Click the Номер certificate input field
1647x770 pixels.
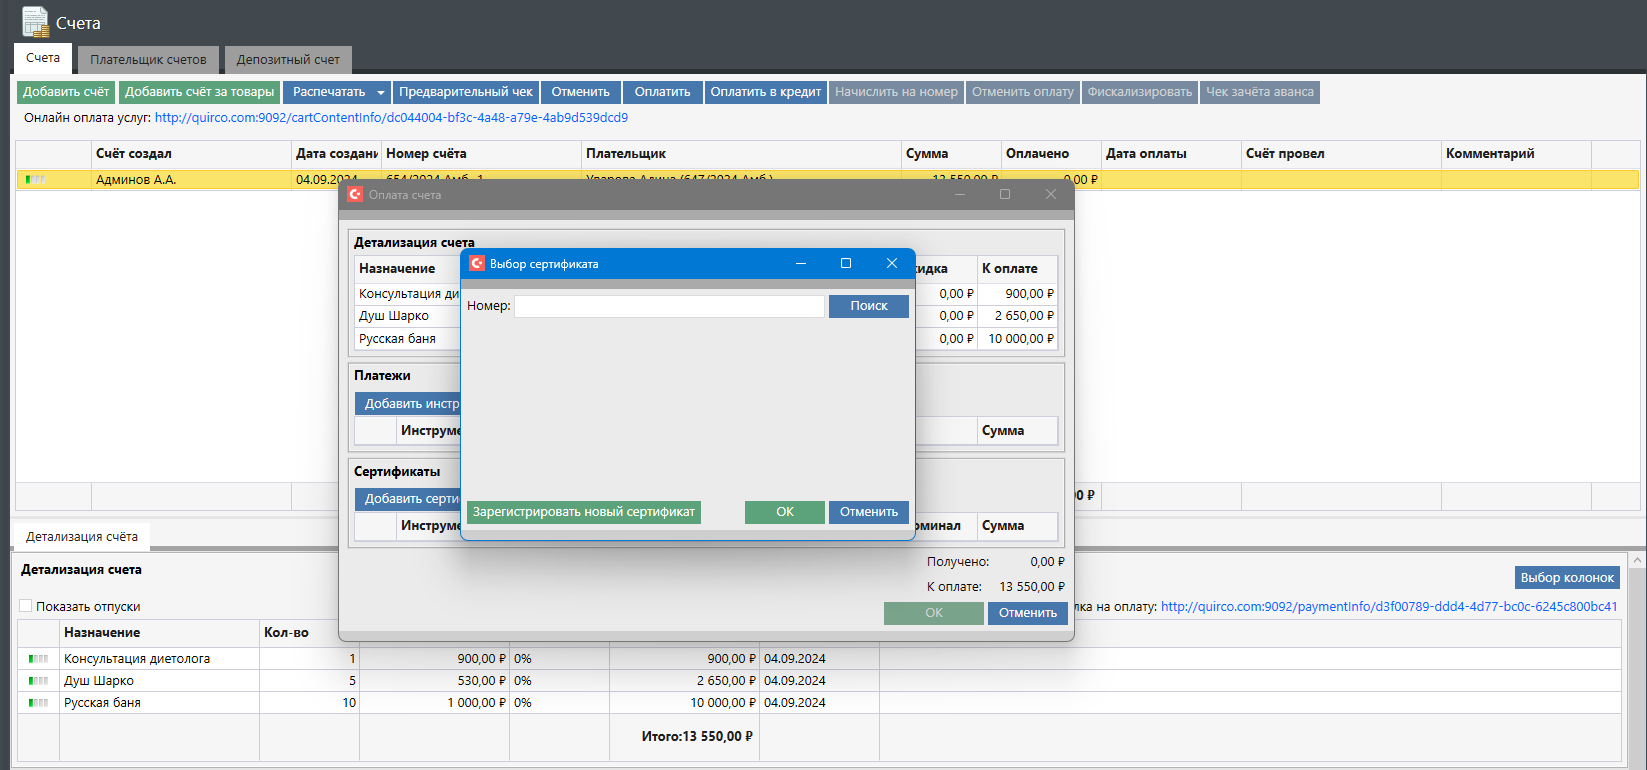pos(669,306)
